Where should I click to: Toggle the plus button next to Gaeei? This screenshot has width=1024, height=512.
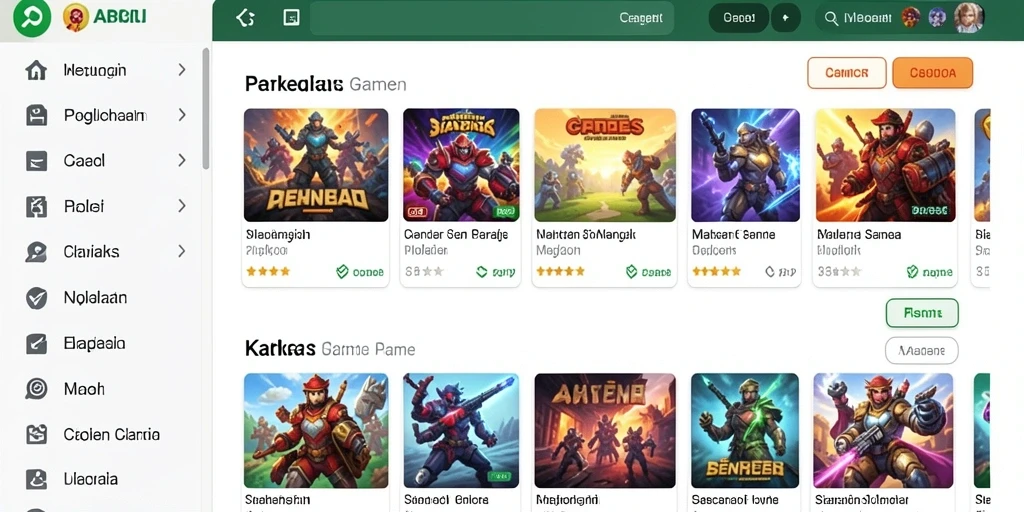[786, 18]
